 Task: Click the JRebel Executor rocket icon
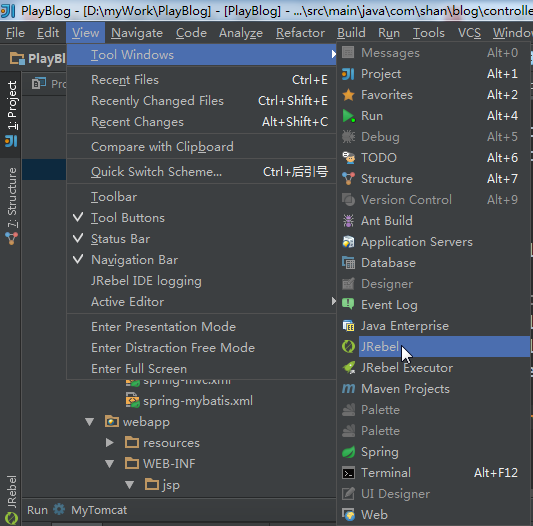(x=348, y=368)
